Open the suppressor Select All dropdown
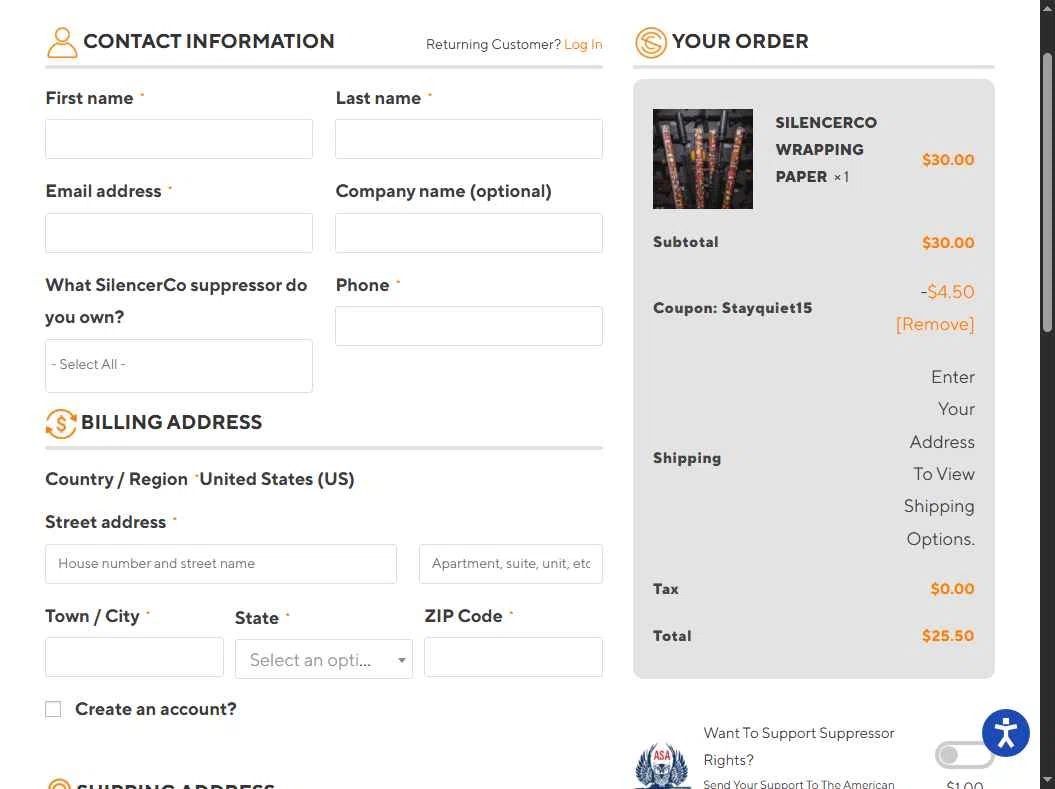The height and width of the screenshot is (789, 1055). 179,365
